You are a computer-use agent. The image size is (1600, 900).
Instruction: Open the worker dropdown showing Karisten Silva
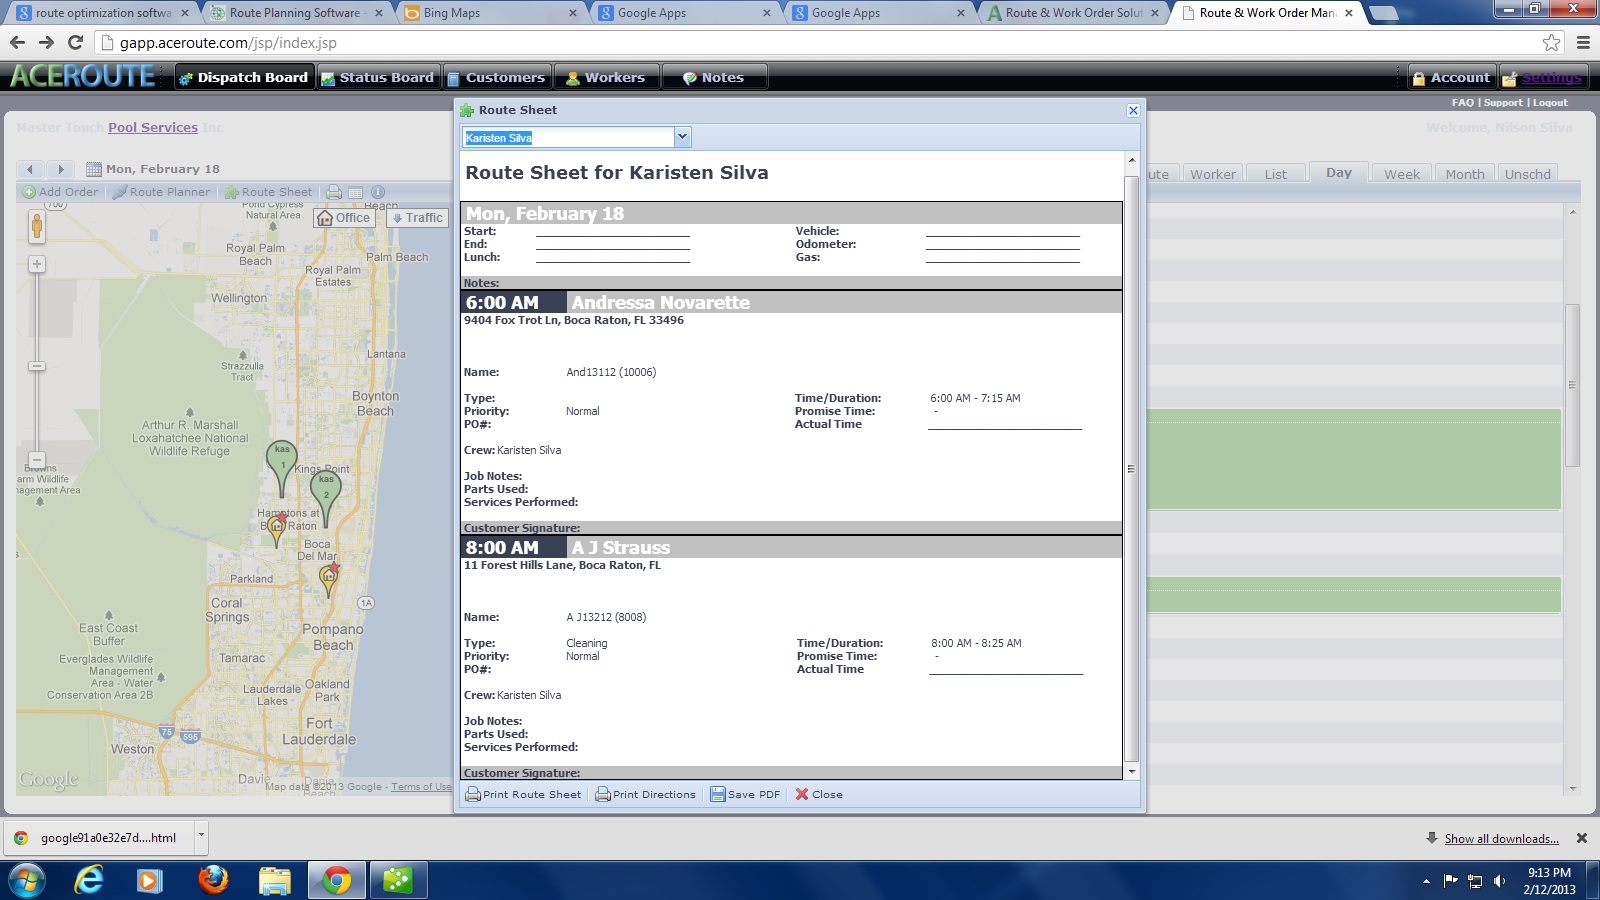682,137
